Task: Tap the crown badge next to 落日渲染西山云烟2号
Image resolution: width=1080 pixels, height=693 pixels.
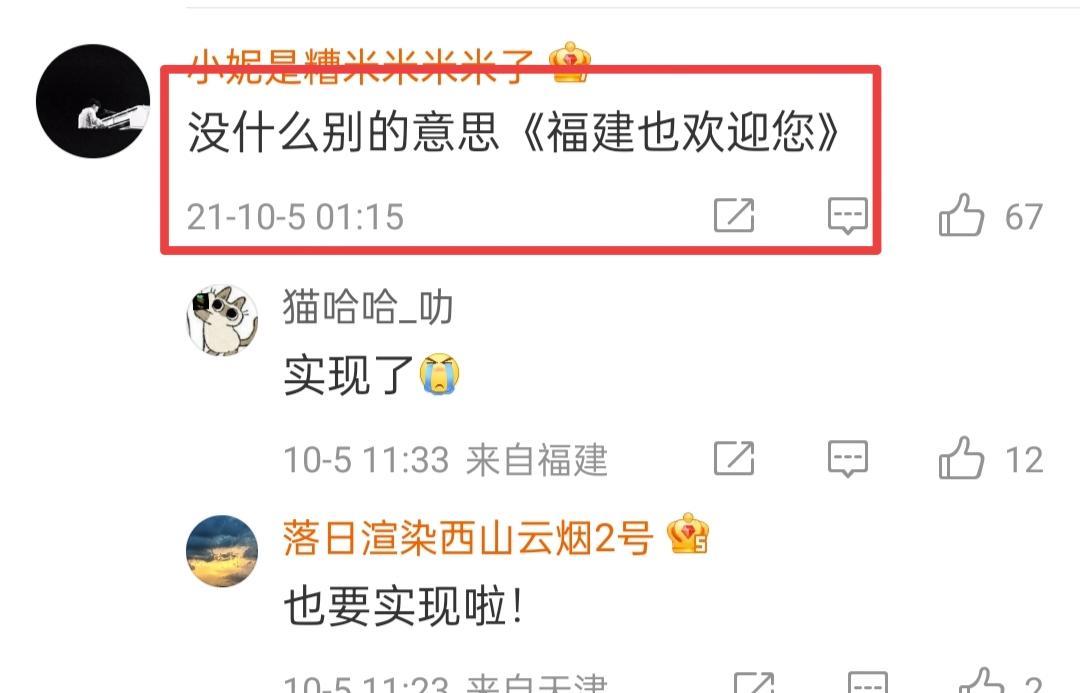Action: 687,533
